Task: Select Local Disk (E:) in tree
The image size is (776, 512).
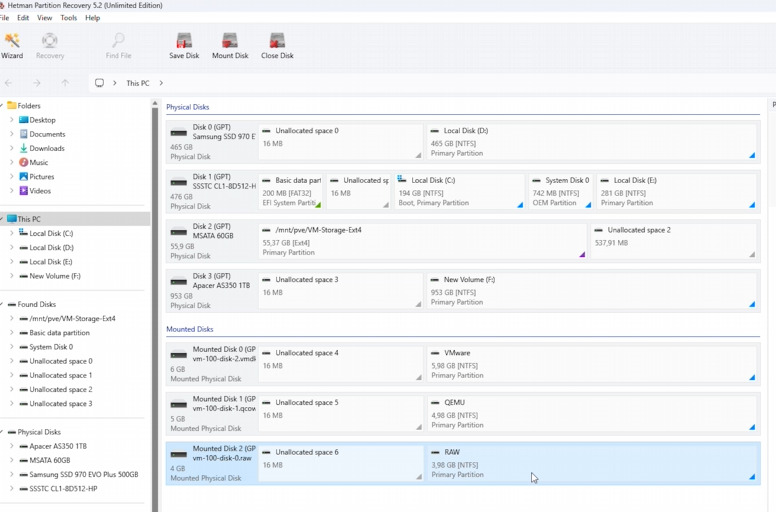Action: click(51, 262)
